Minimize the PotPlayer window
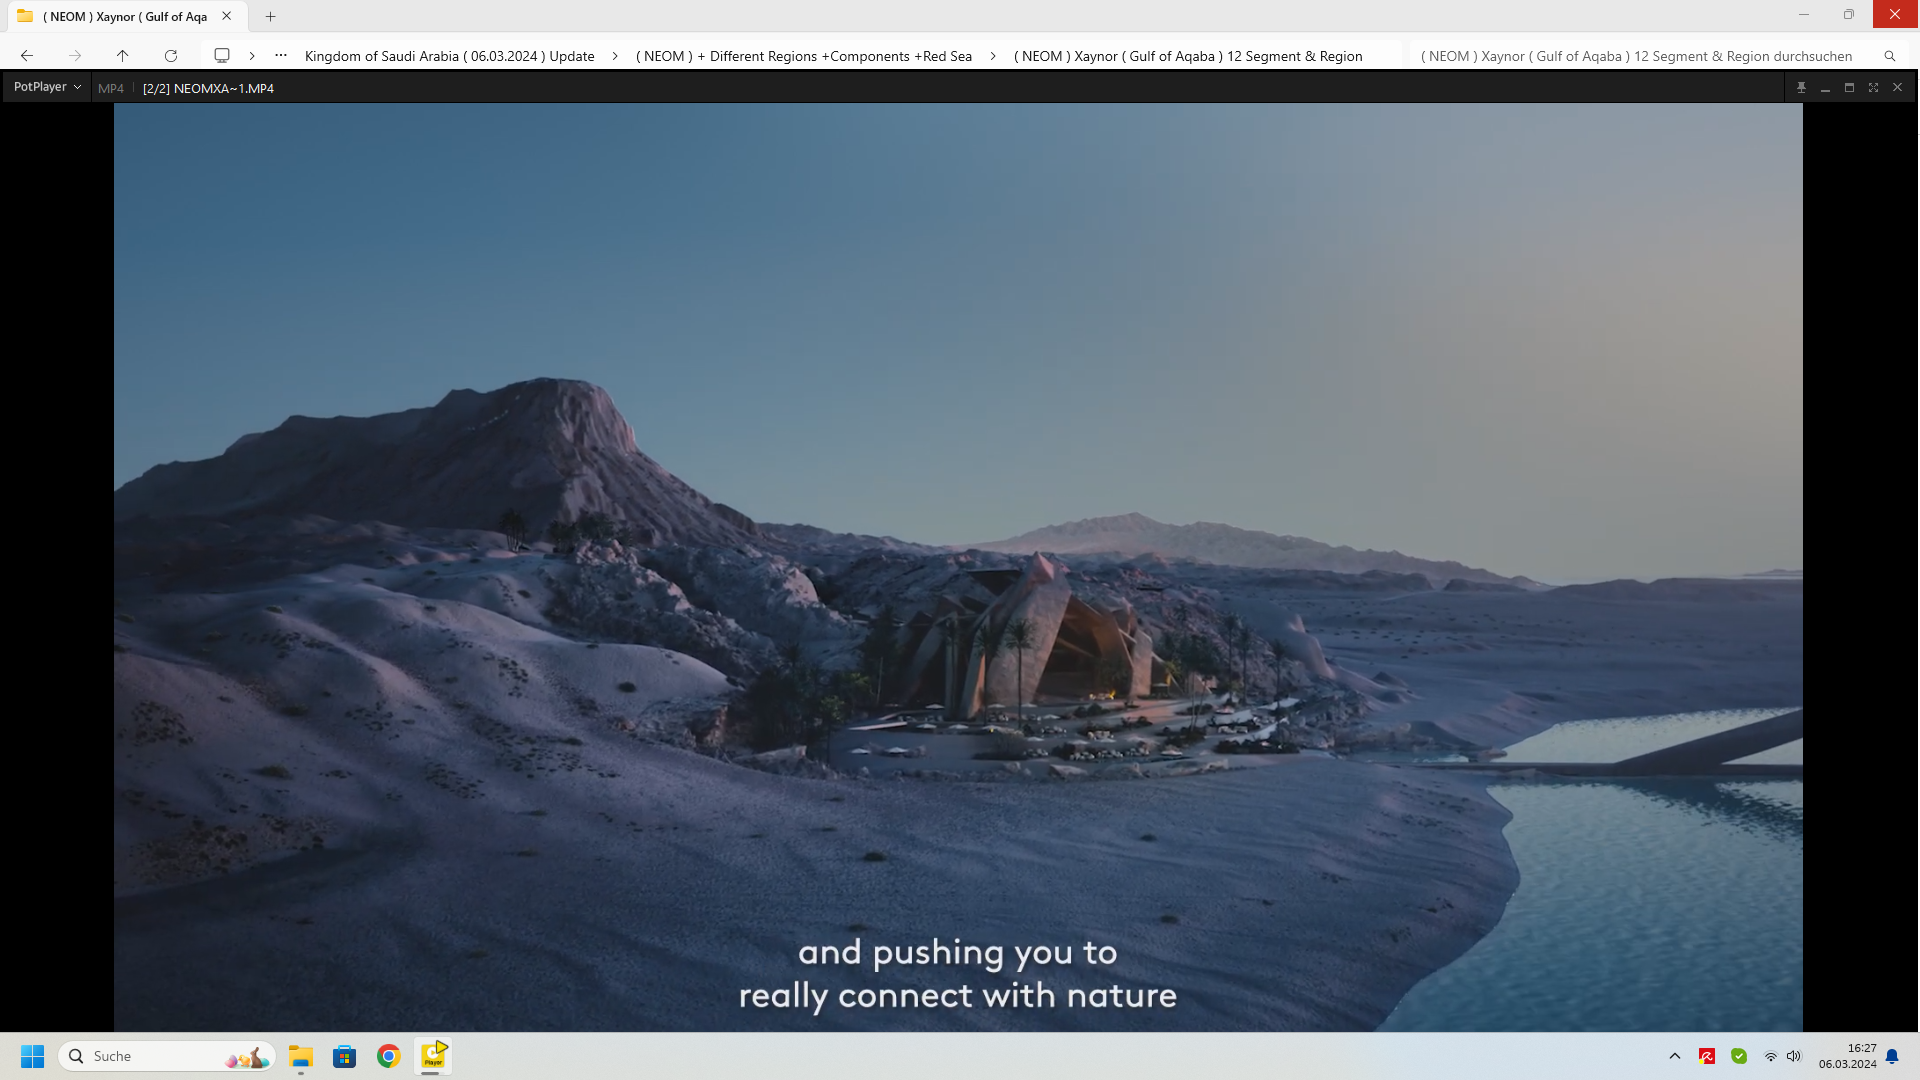 click(1825, 88)
